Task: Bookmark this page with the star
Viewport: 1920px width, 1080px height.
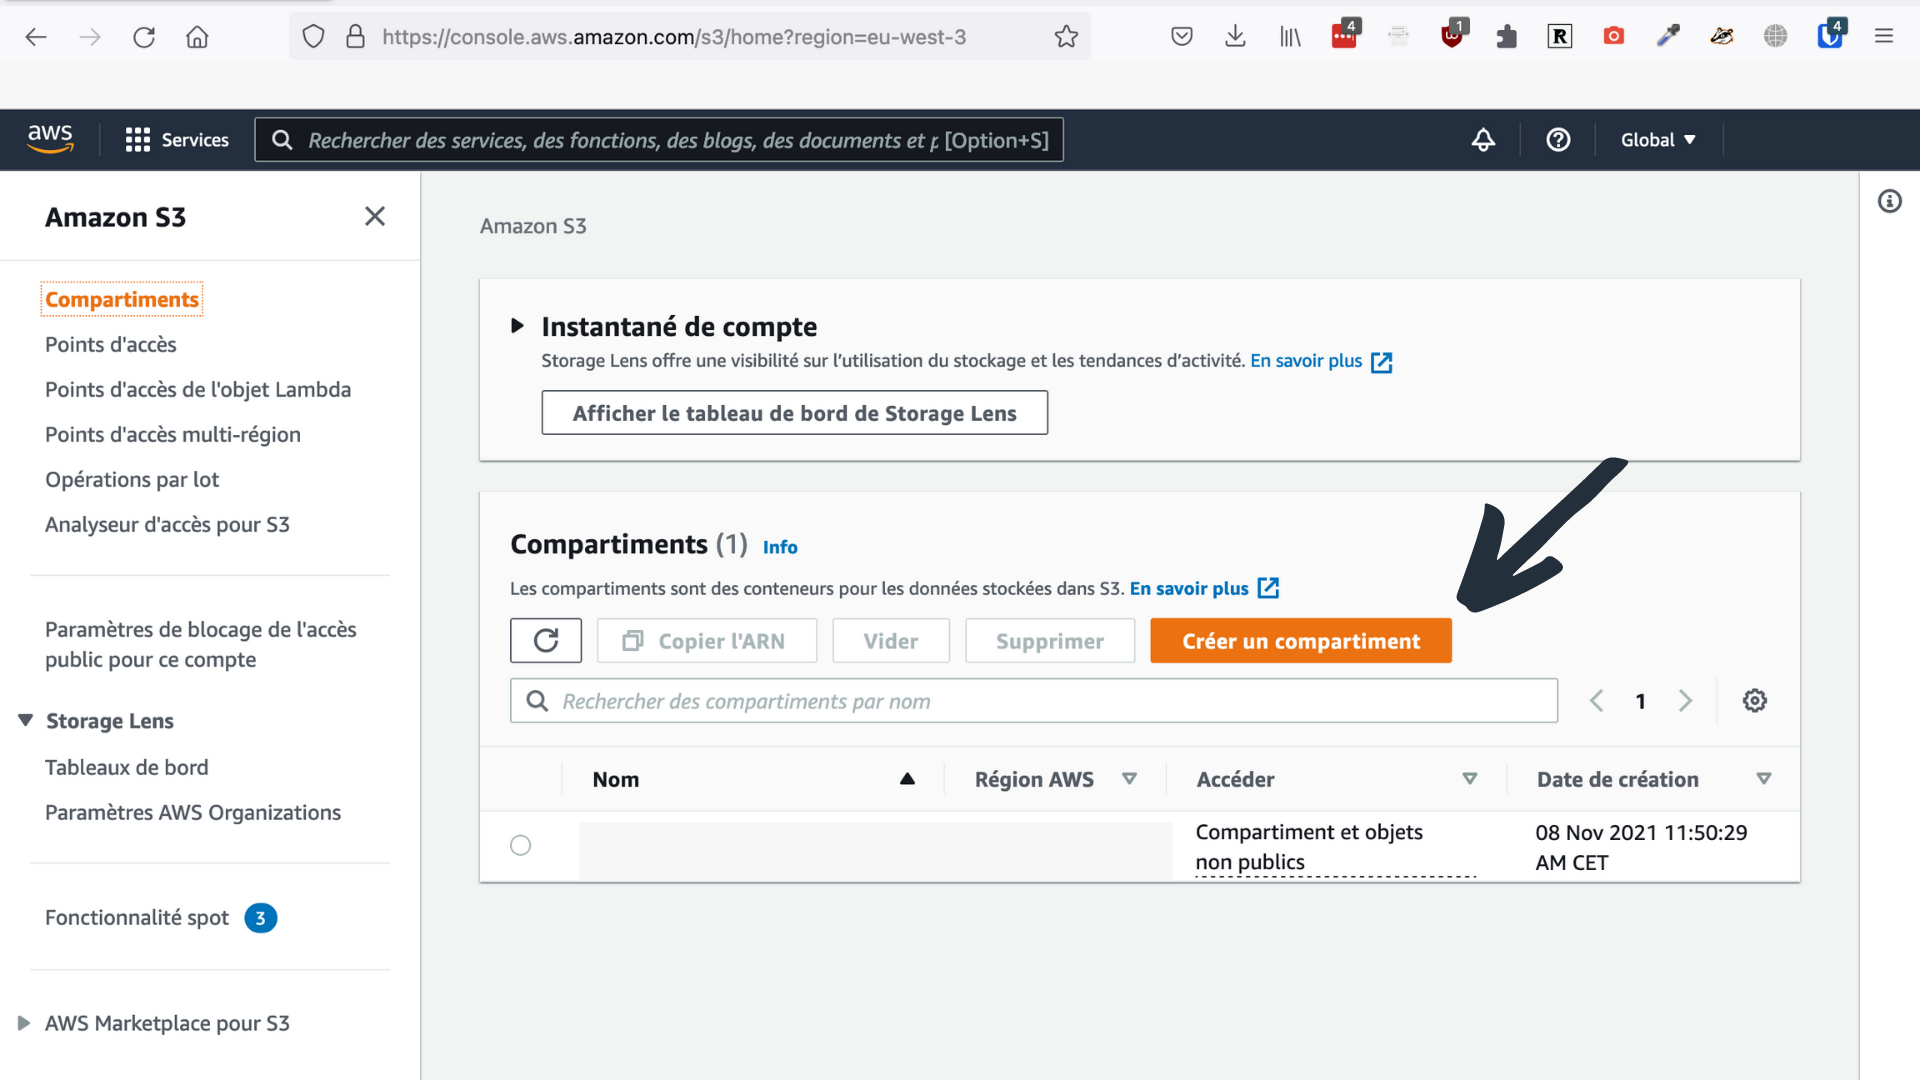Action: point(1066,36)
